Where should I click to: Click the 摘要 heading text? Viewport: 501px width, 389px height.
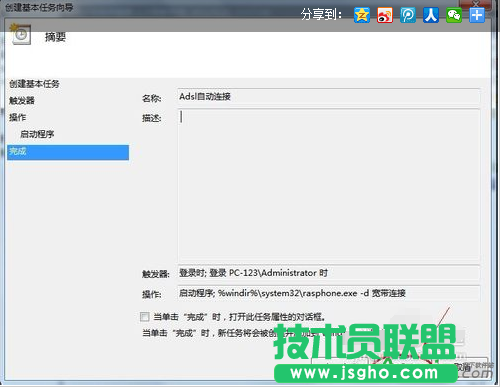55,37
